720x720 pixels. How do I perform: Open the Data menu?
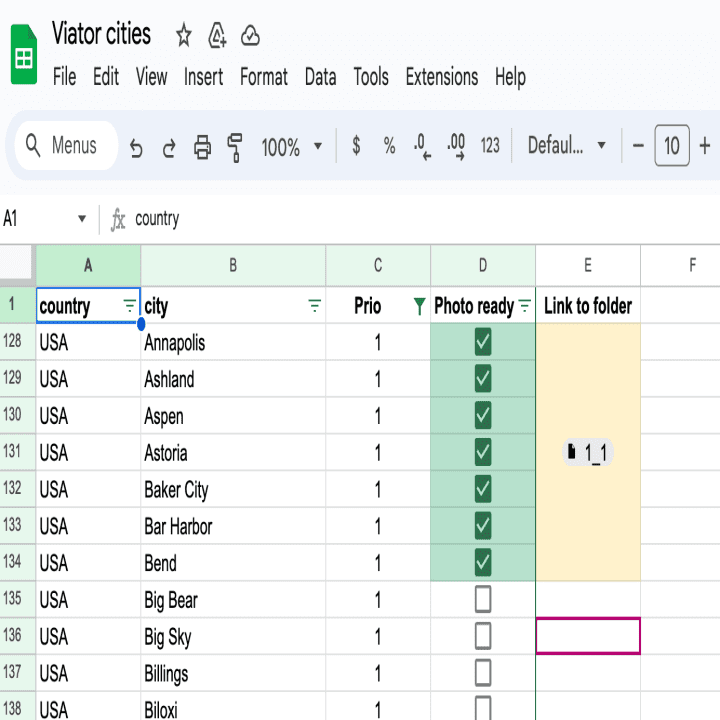(x=321, y=76)
